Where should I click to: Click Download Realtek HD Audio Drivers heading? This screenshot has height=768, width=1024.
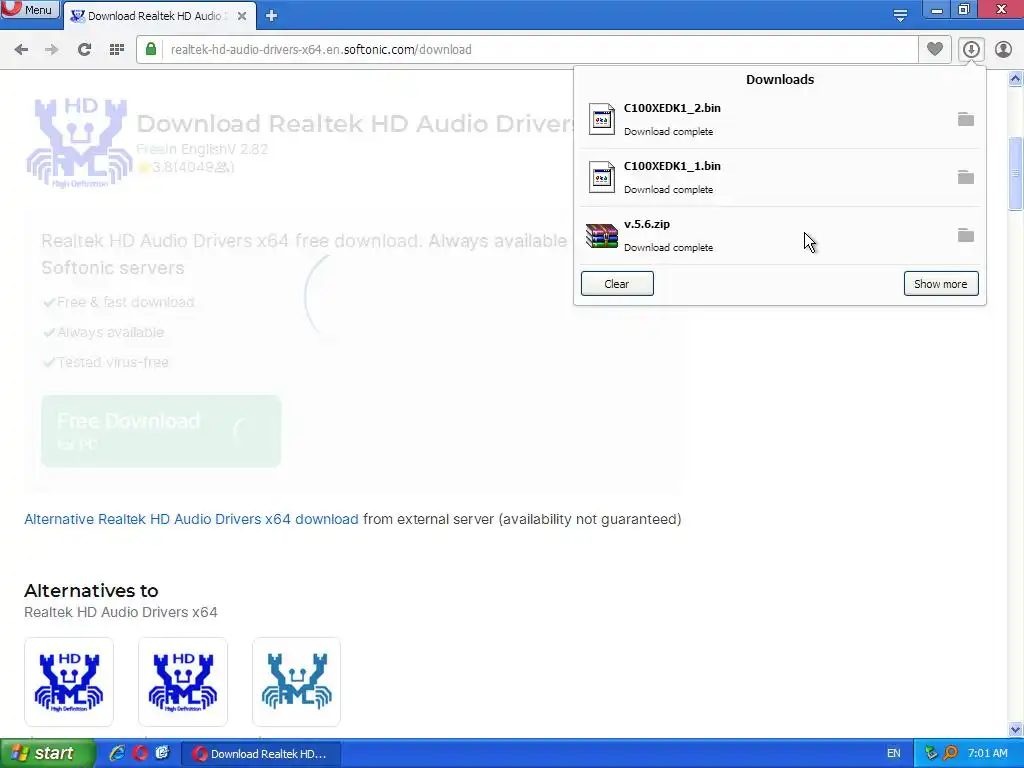[355, 123]
